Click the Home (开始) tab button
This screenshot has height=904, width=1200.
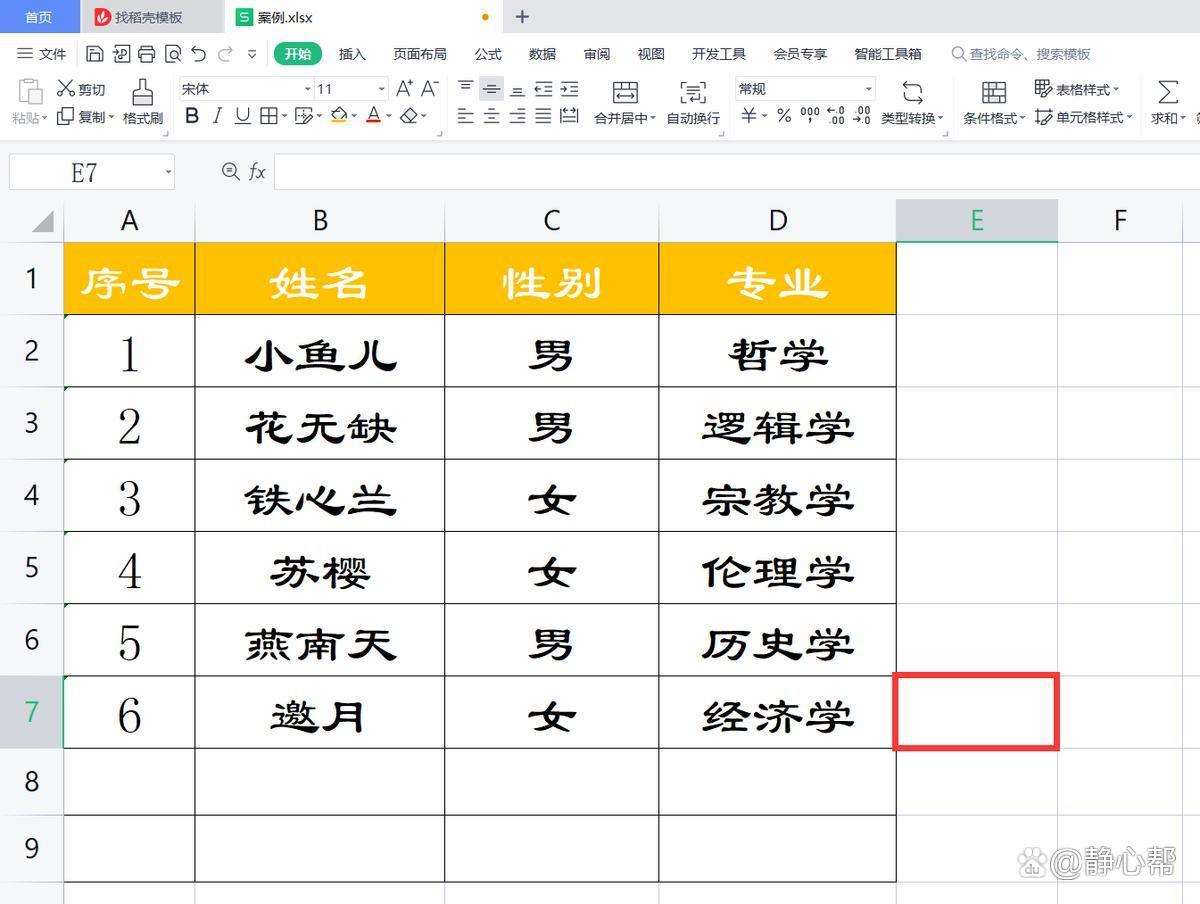coord(297,54)
